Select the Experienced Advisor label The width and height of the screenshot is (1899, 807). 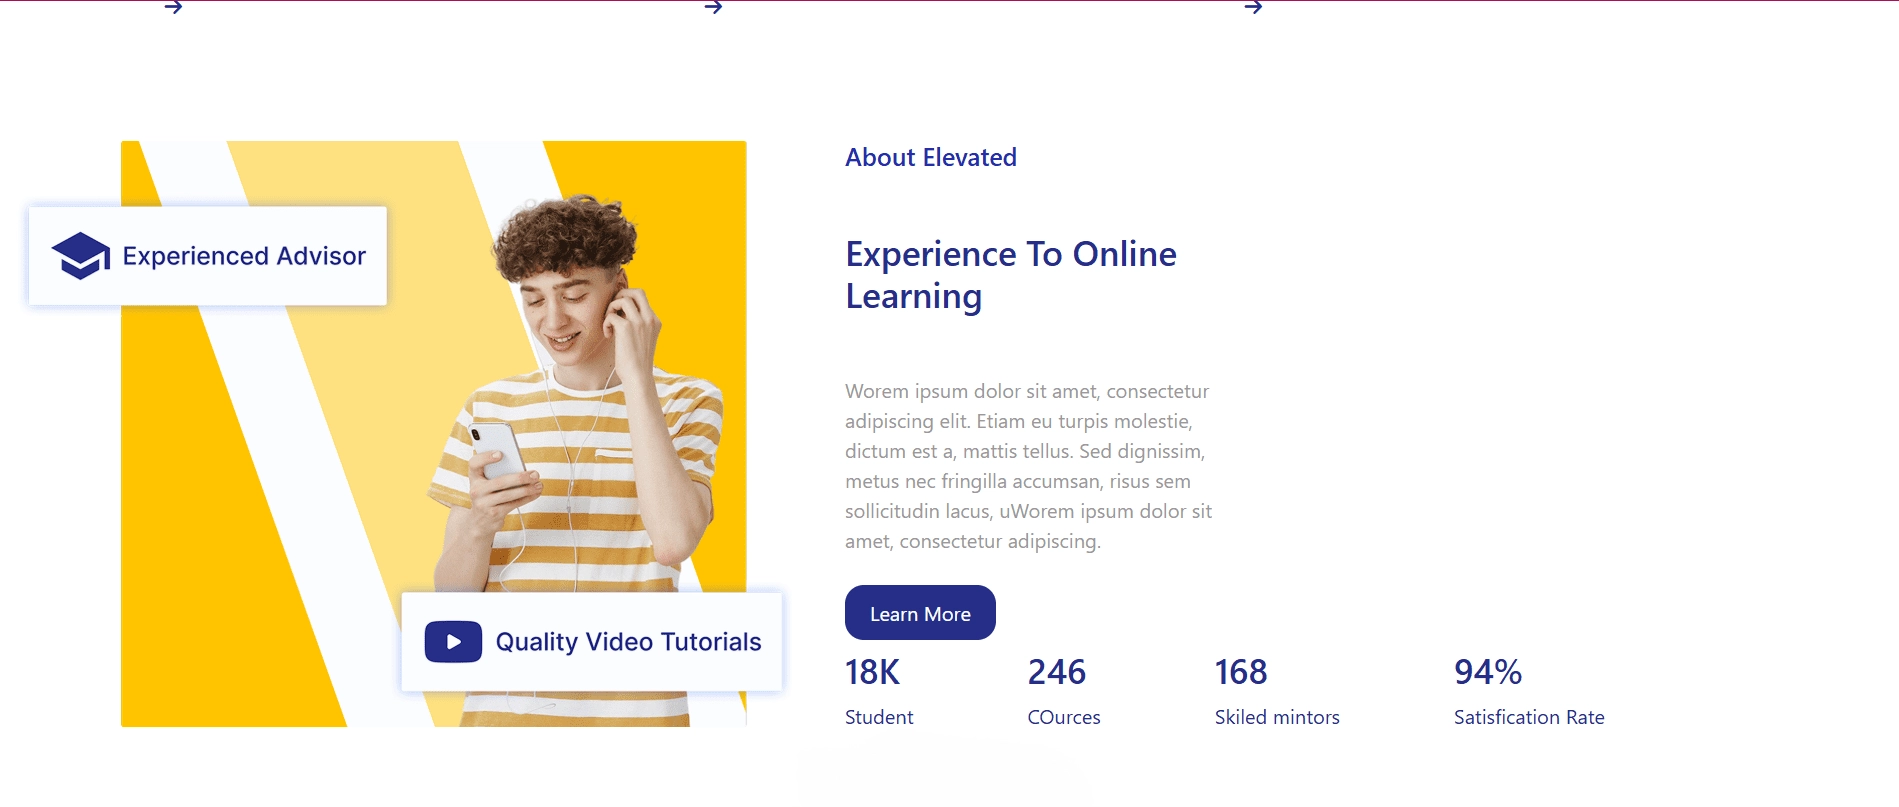point(244,256)
